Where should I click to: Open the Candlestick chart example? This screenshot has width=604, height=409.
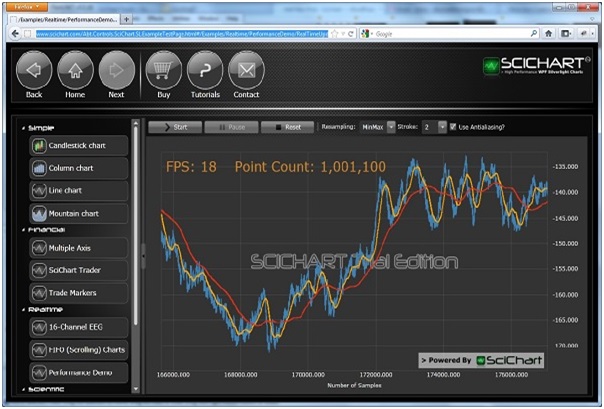79,146
